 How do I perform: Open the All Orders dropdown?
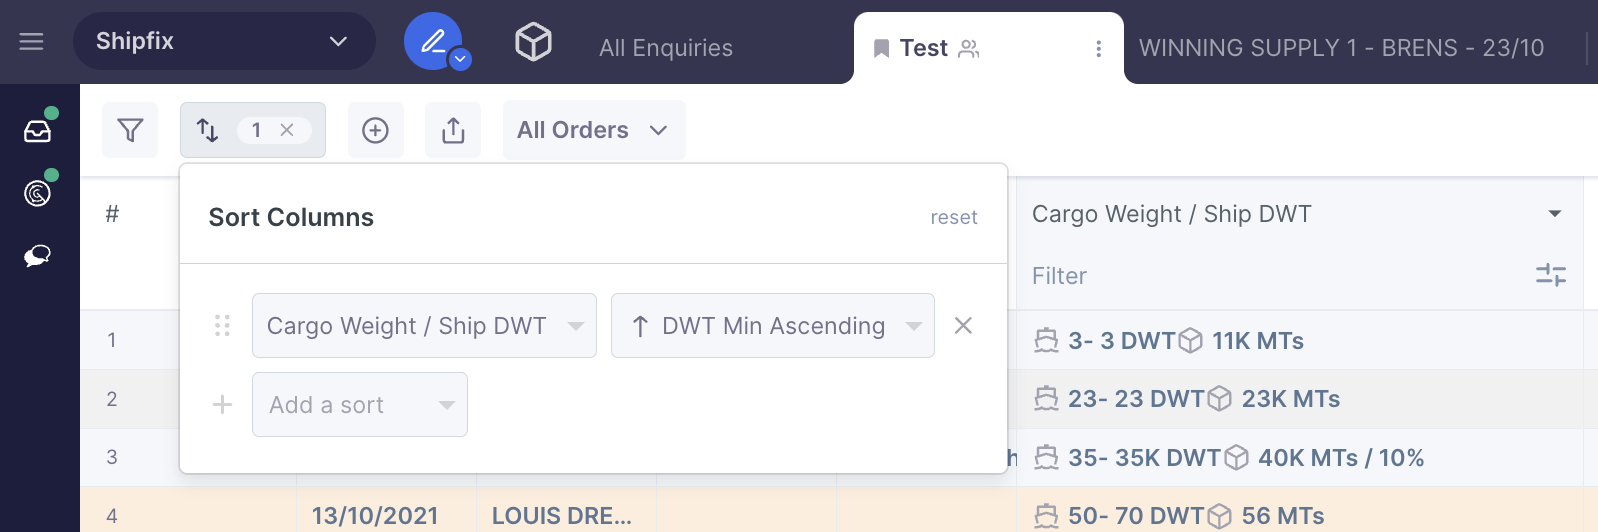pyautogui.click(x=593, y=130)
